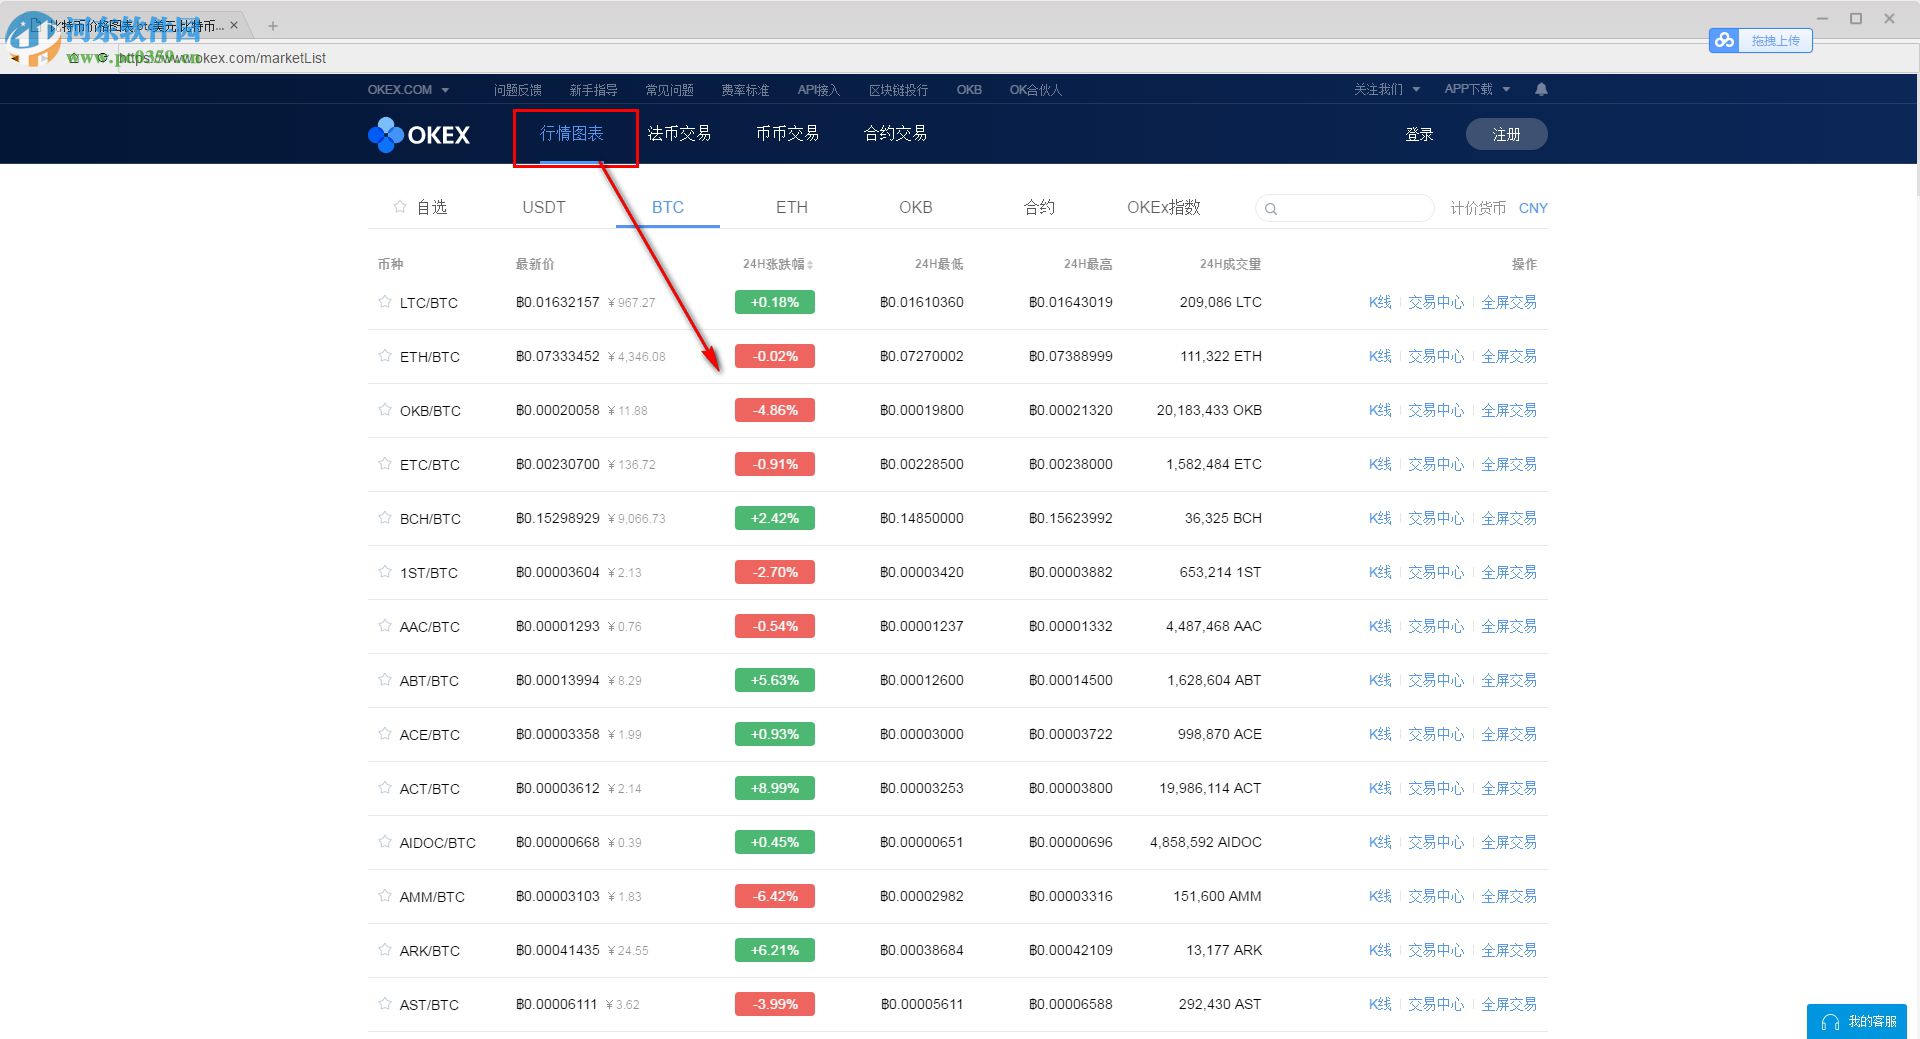Image resolution: width=1920 pixels, height=1039 pixels.
Task: Favorite the BCH/BTC pair star
Action: click(x=385, y=518)
